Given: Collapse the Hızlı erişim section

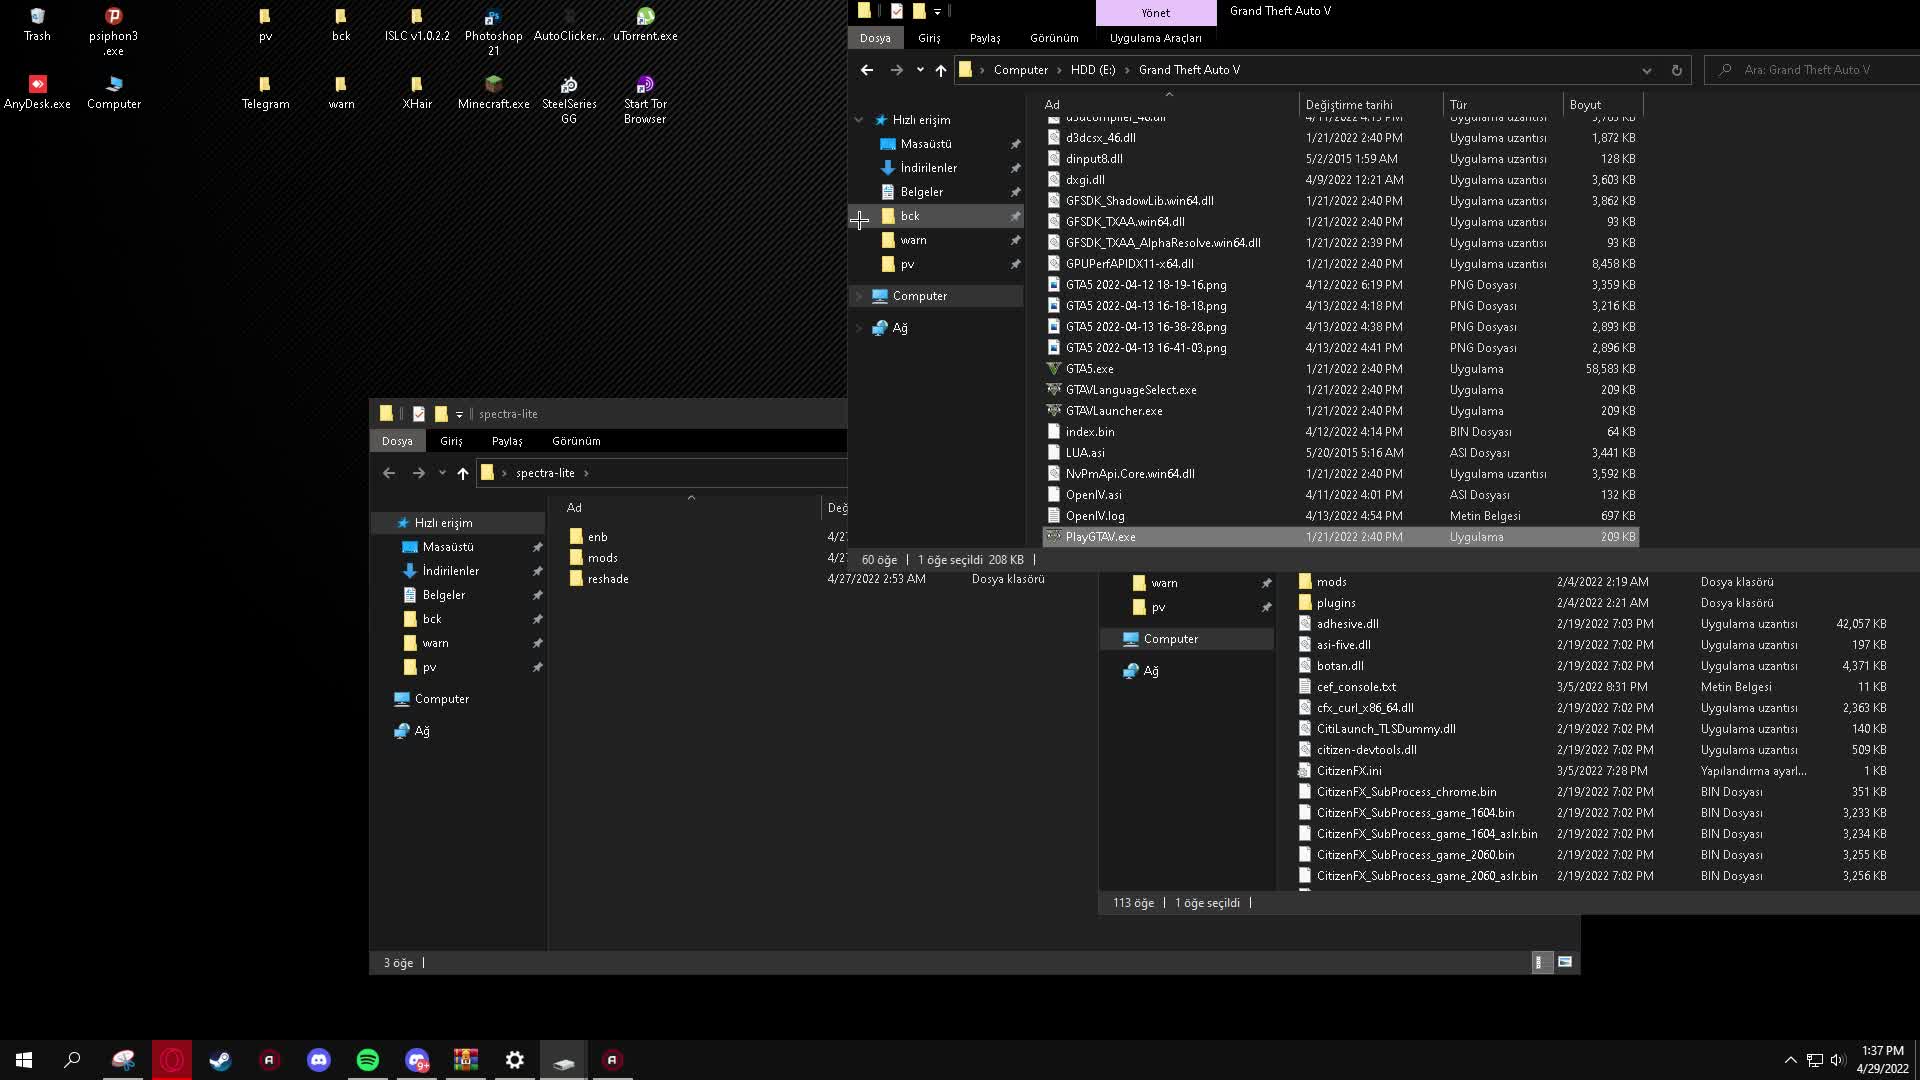Looking at the screenshot, I should tap(861, 119).
